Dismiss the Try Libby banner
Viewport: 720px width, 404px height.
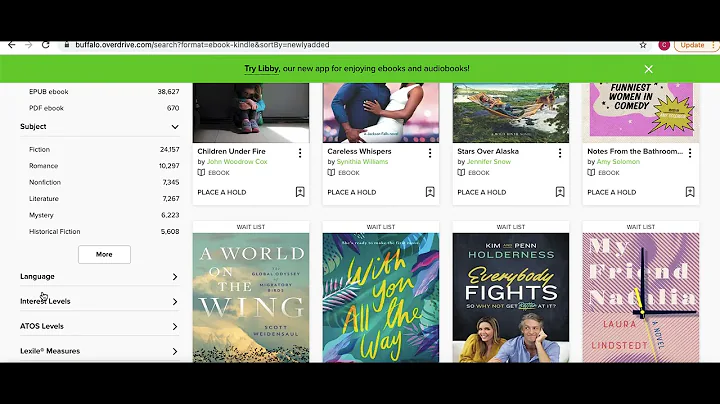click(648, 69)
